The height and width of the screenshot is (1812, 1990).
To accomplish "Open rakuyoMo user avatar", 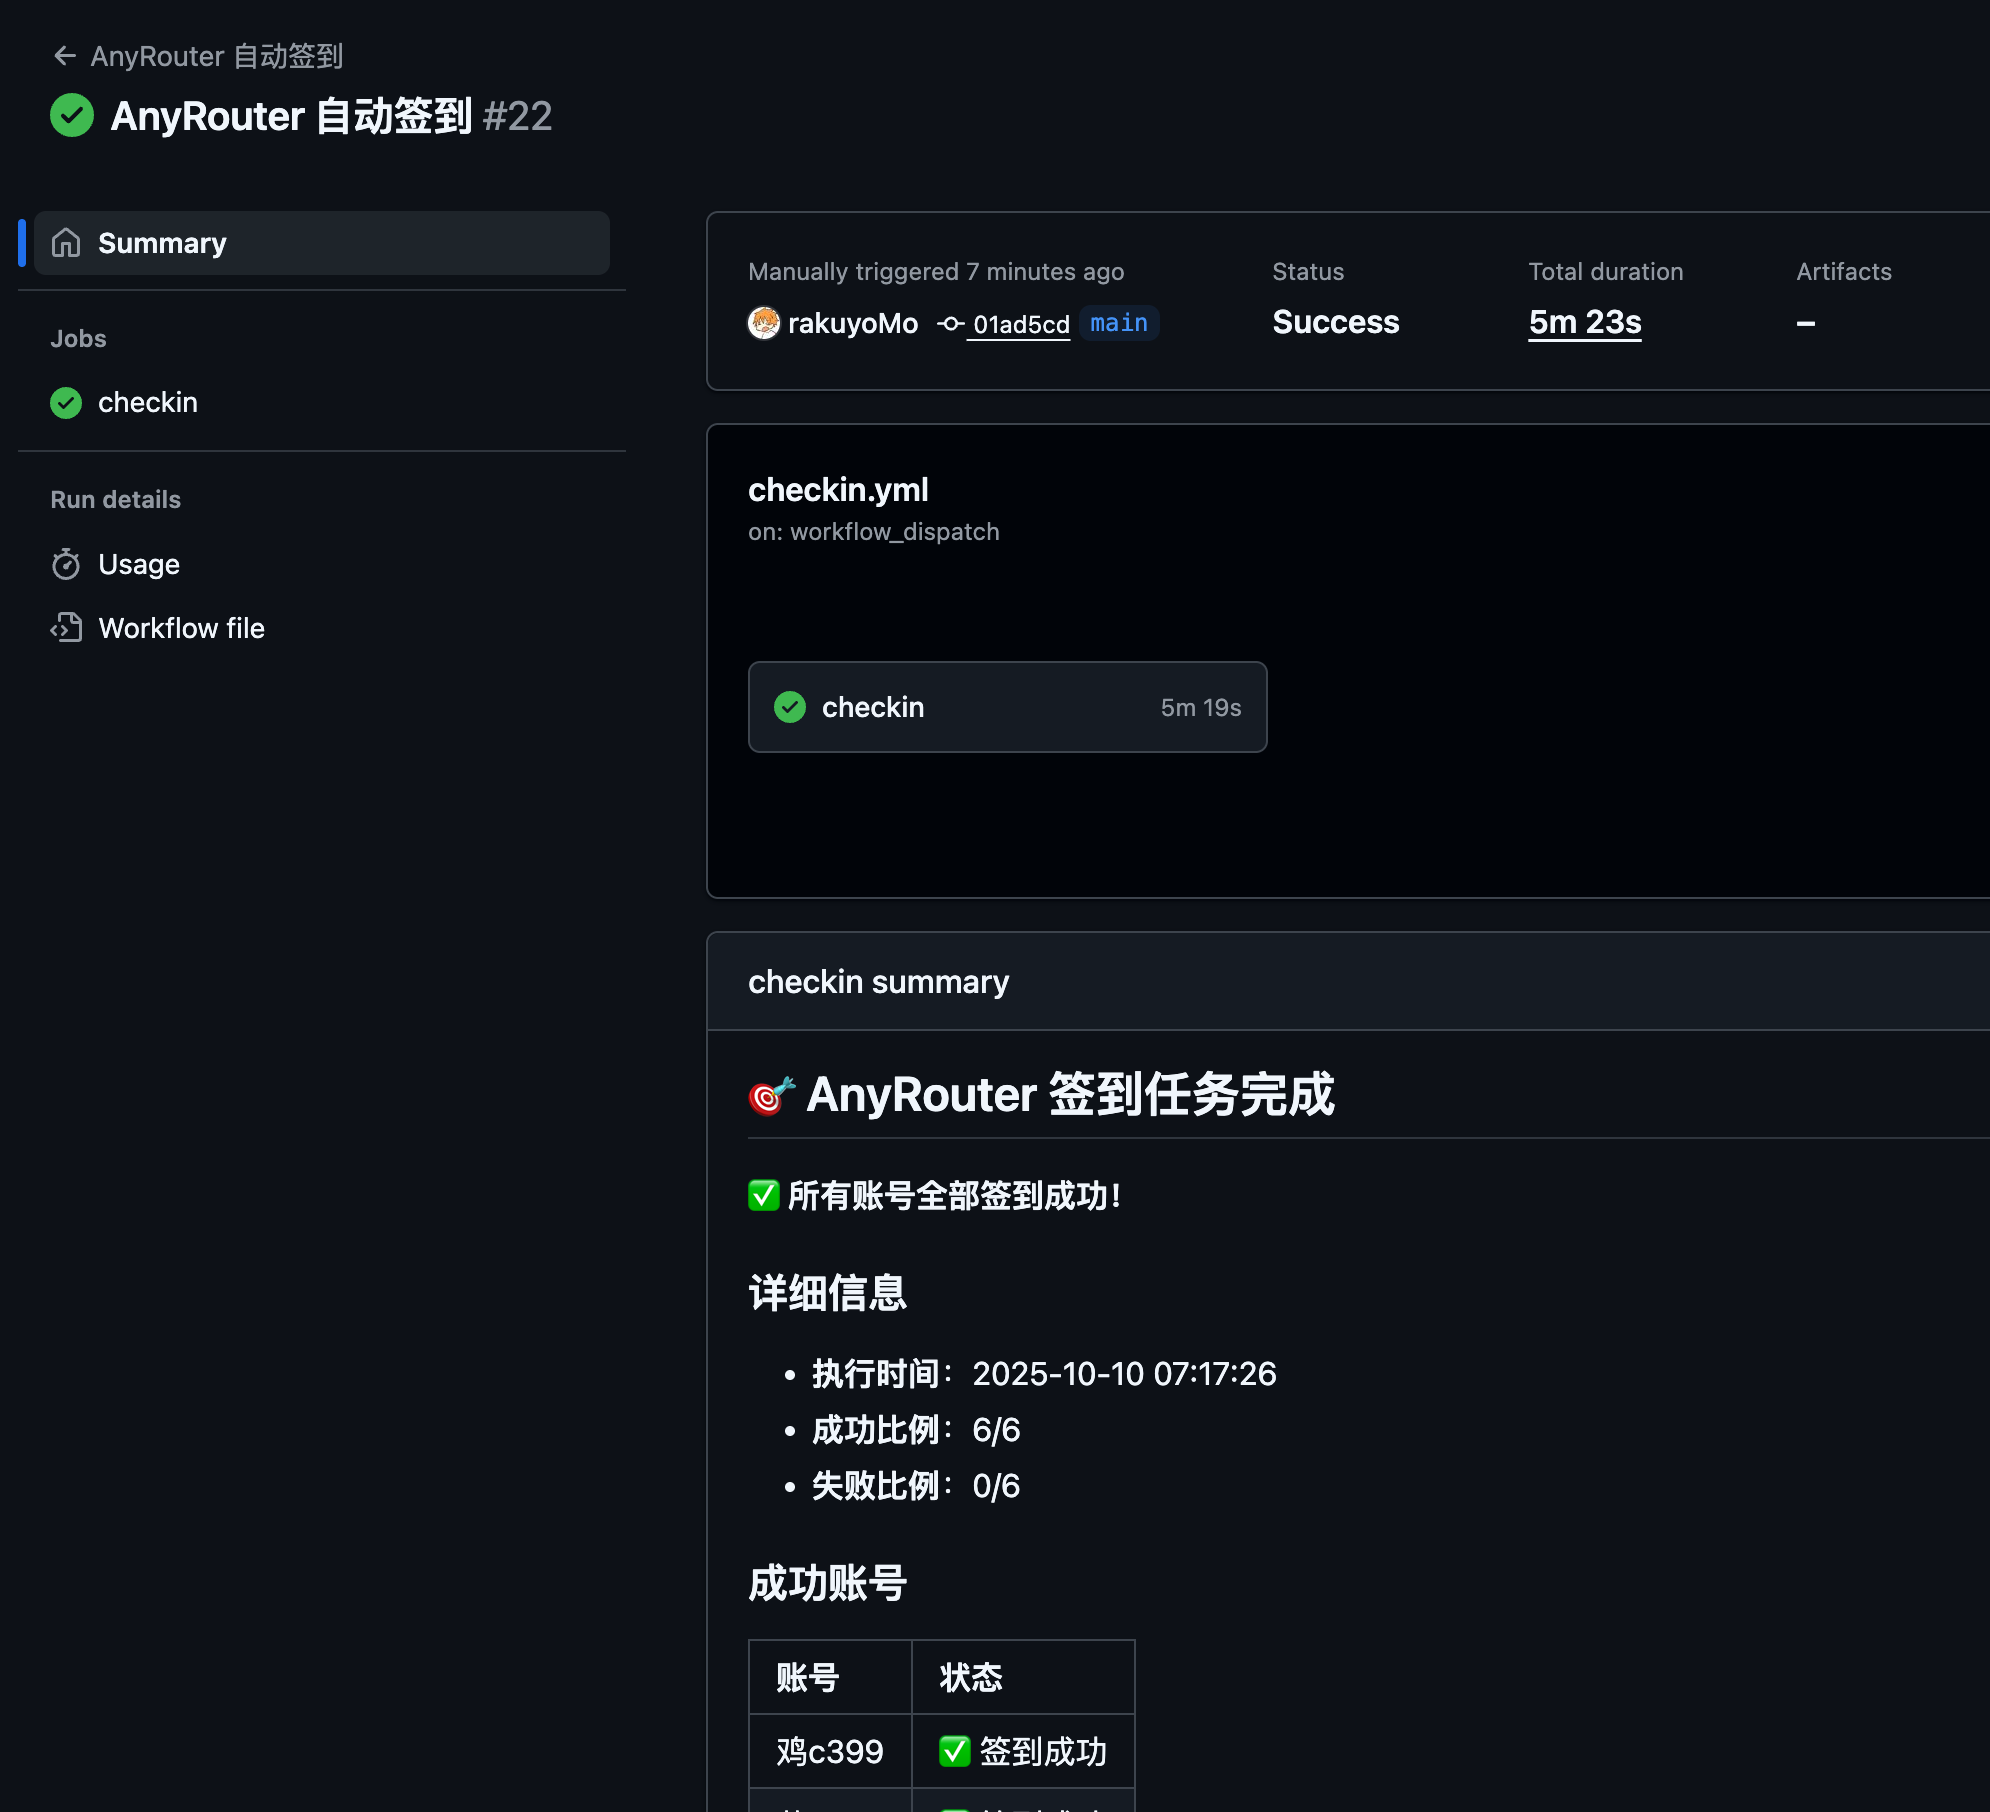I will tap(764, 323).
